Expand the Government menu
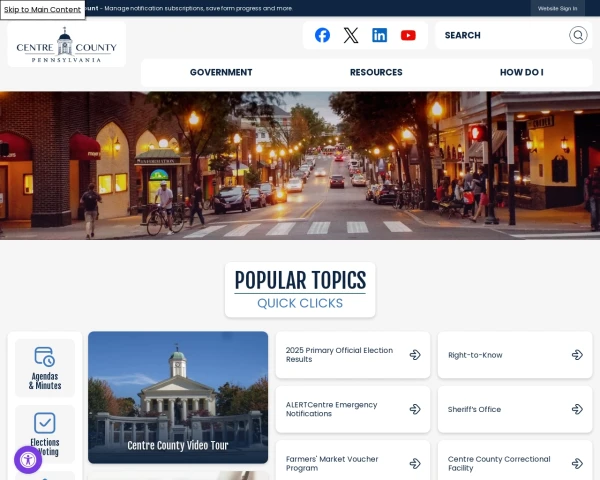The height and width of the screenshot is (480, 600). click(221, 72)
